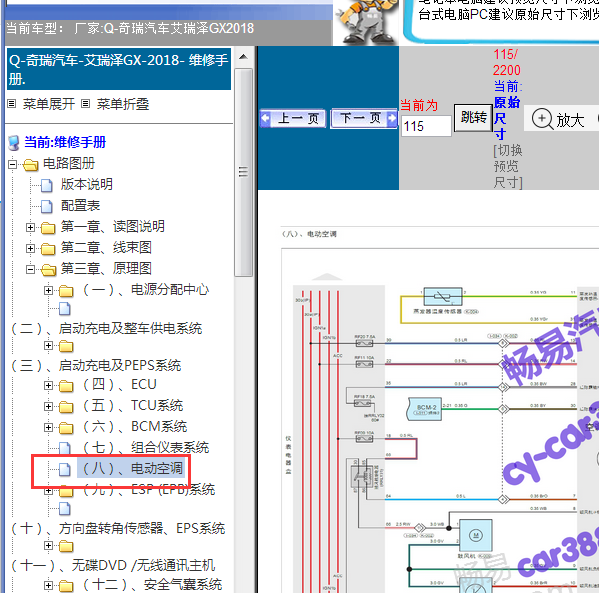
Task: Select 第一章、读图说明 chapter
Action: point(113,226)
